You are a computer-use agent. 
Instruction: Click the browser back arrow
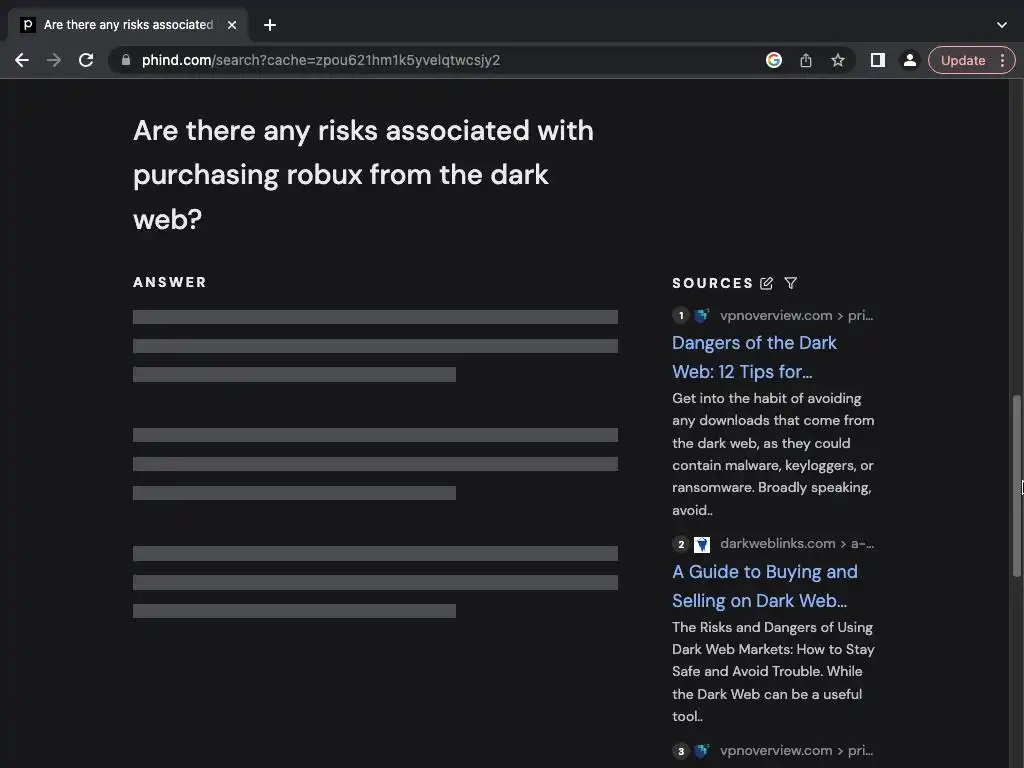pyautogui.click(x=22, y=60)
